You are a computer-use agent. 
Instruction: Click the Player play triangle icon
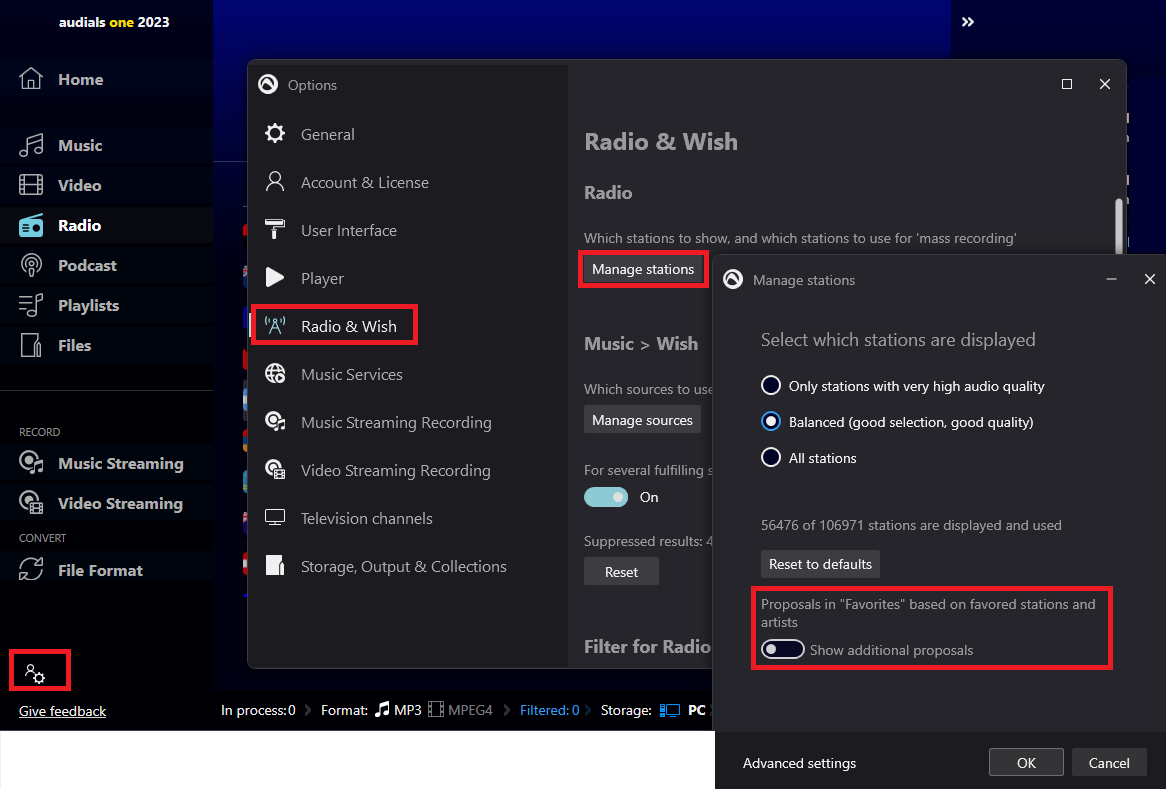[x=275, y=278]
